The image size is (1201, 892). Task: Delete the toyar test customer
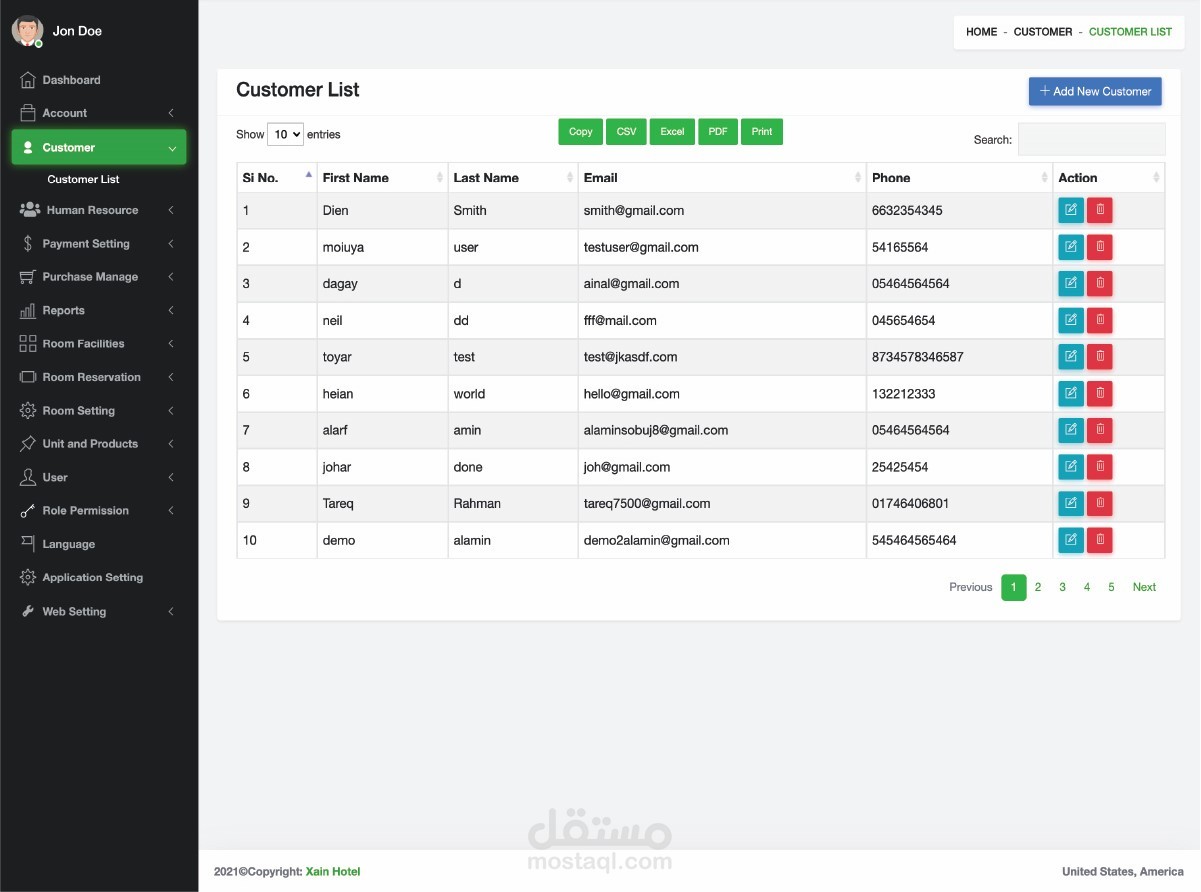click(x=1100, y=357)
